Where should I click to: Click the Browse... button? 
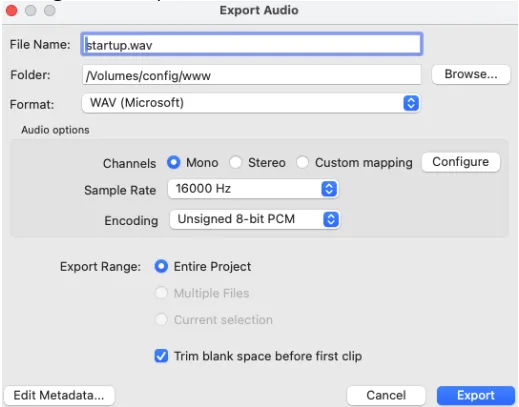471,74
